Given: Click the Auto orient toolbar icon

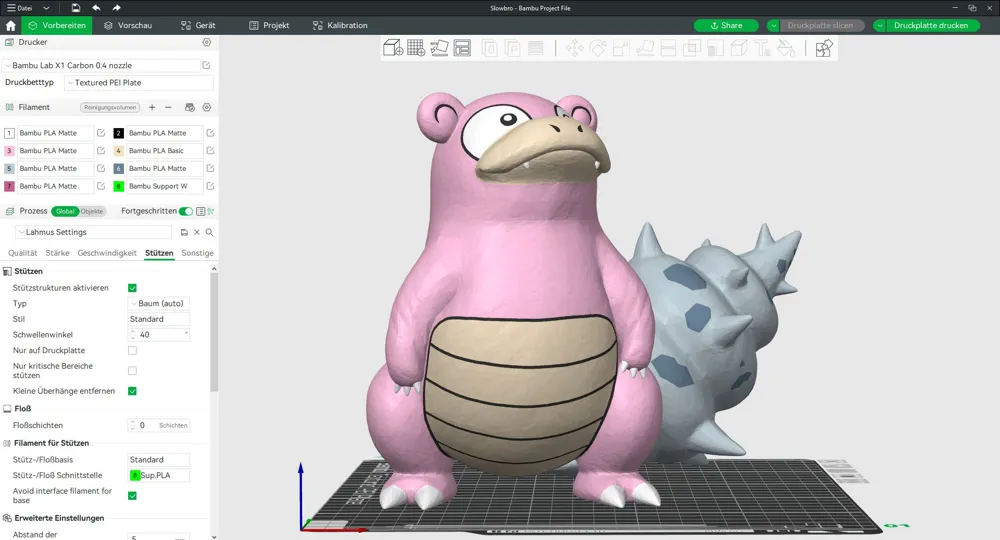Looking at the screenshot, I should coord(439,48).
